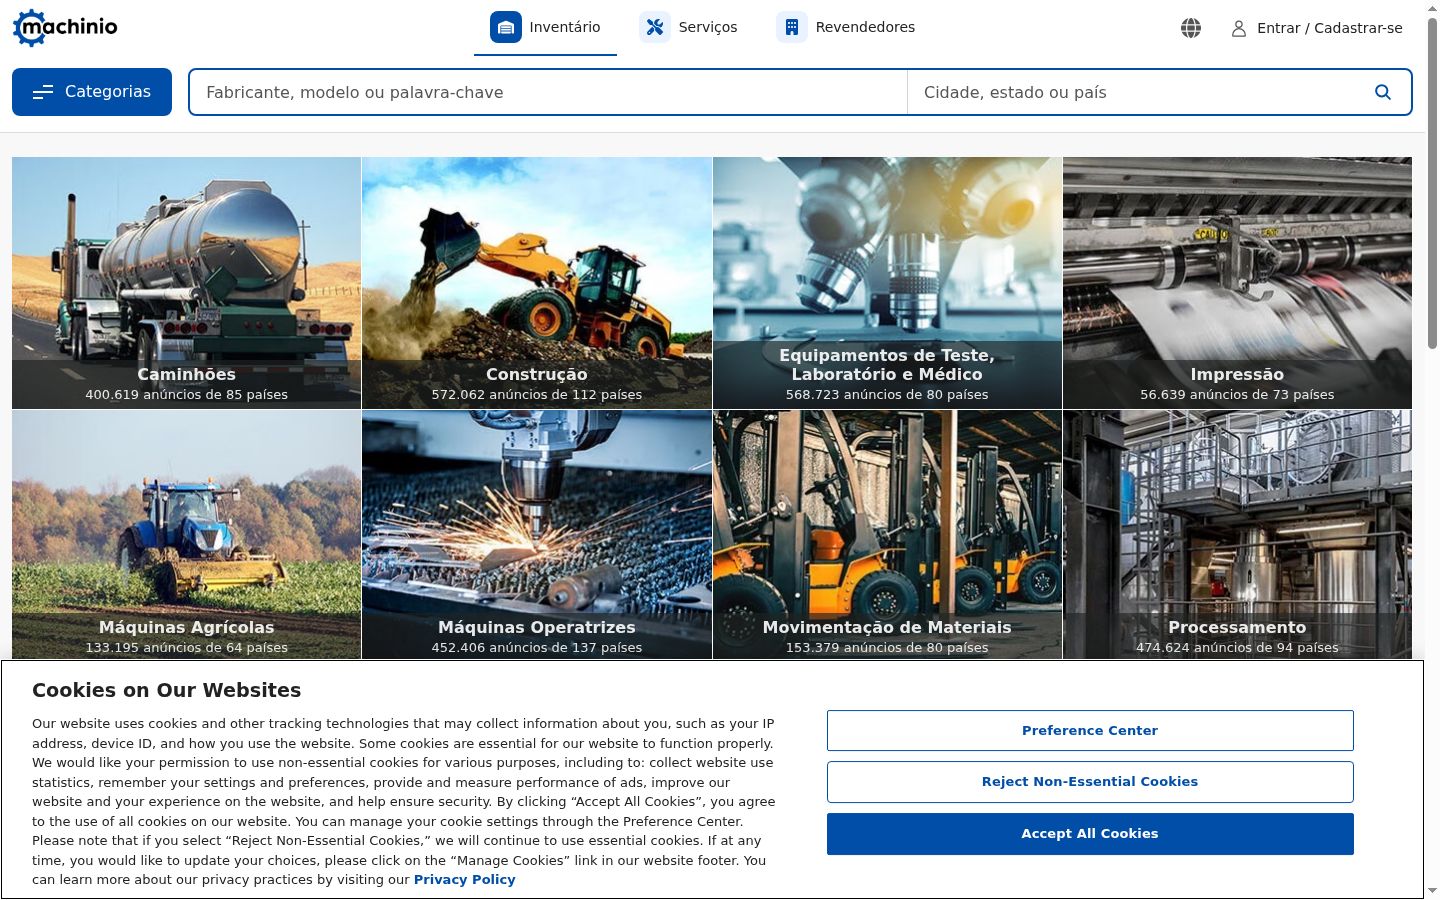Open the Construção category tile
This screenshot has height=900, width=1440.
click(537, 283)
